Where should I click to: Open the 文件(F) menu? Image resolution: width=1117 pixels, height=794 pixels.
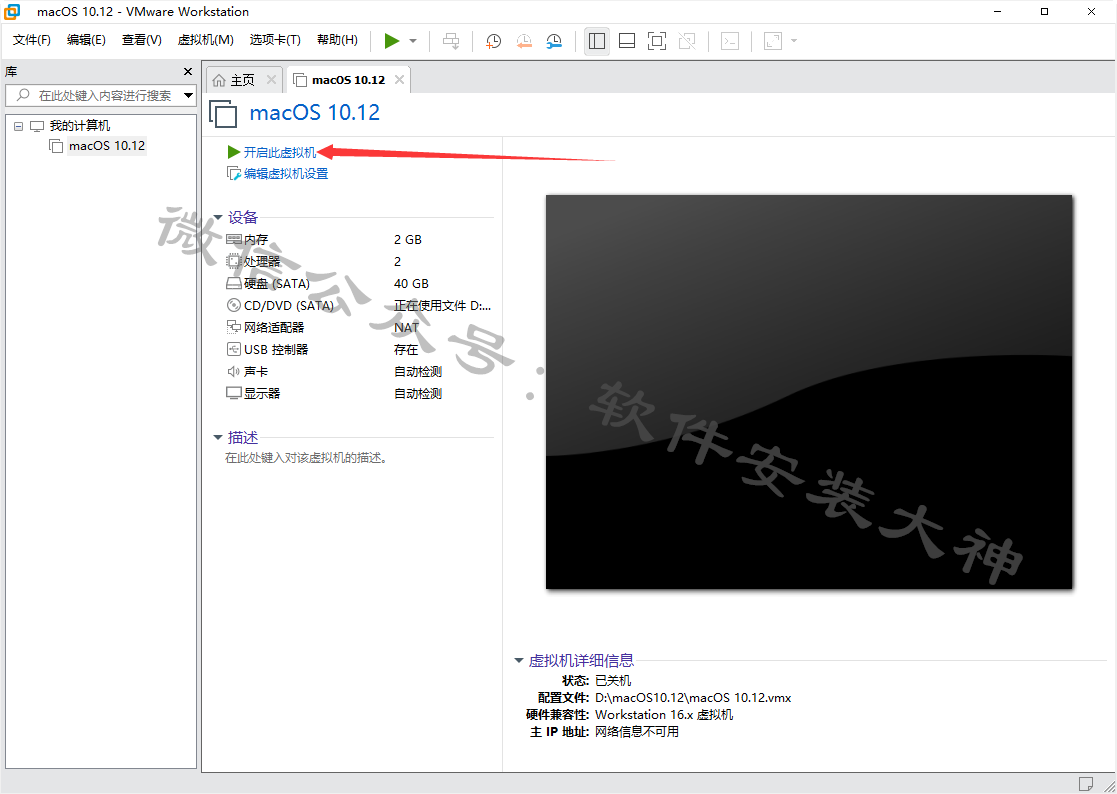point(32,40)
